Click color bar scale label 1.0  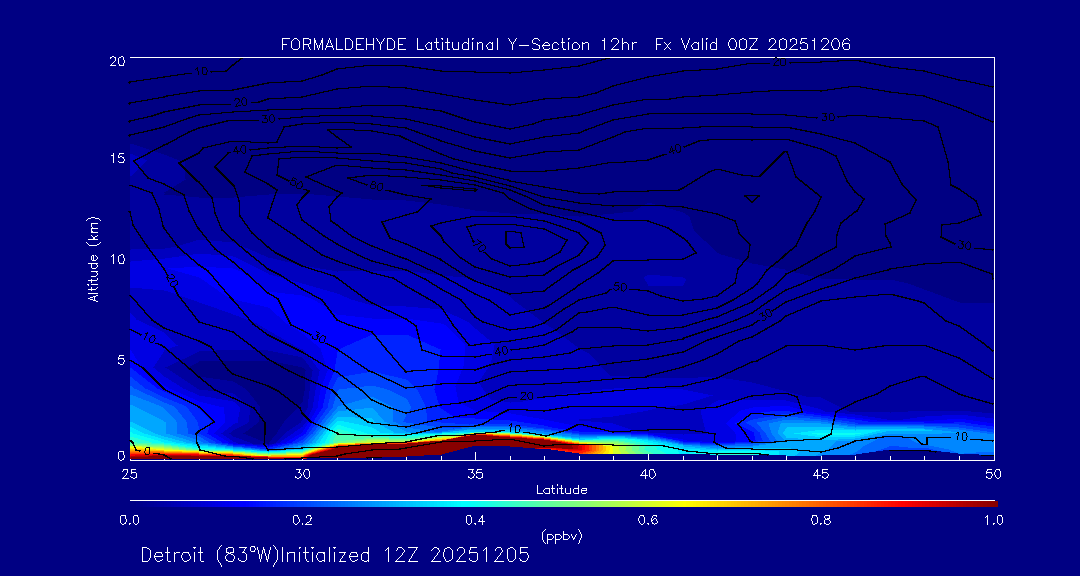tap(993, 520)
